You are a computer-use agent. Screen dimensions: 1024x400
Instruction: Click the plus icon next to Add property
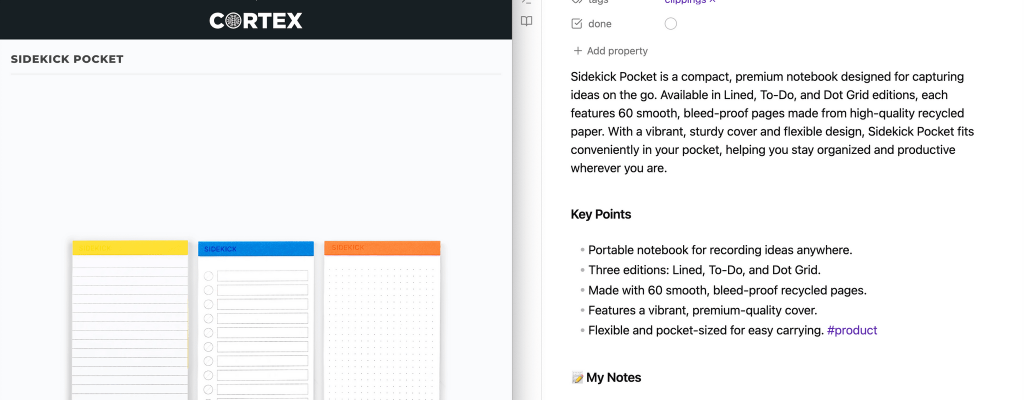pos(577,51)
